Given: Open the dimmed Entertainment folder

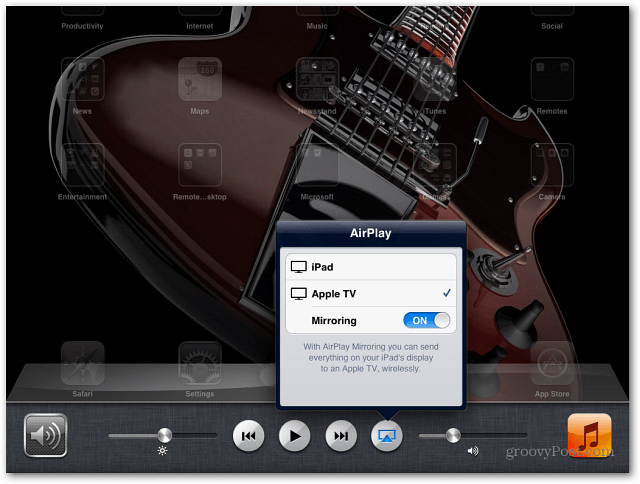Looking at the screenshot, I should point(82,164).
